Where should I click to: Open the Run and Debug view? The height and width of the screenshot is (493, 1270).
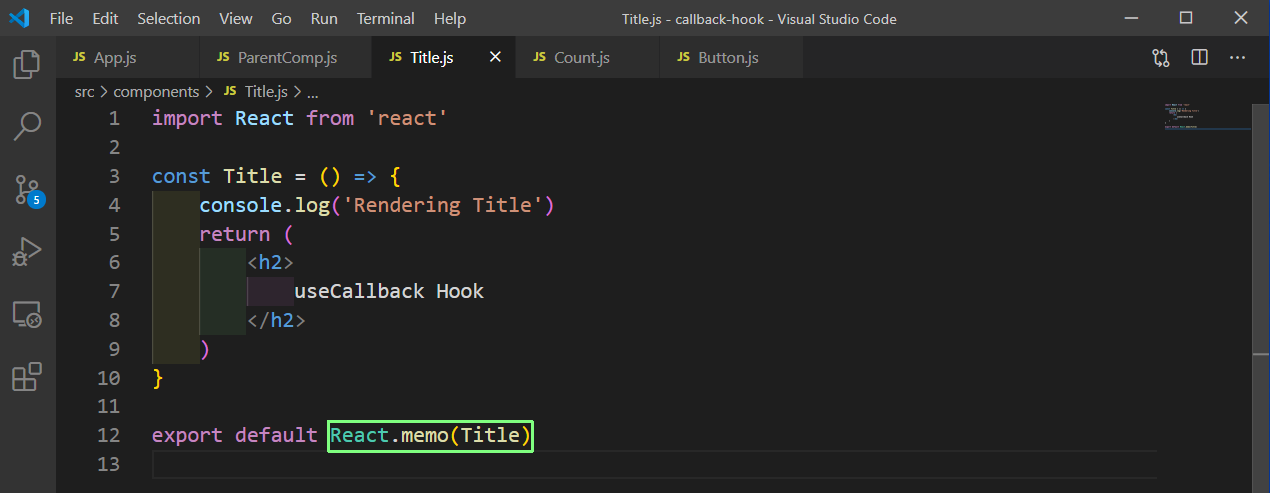[x=27, y=252]
